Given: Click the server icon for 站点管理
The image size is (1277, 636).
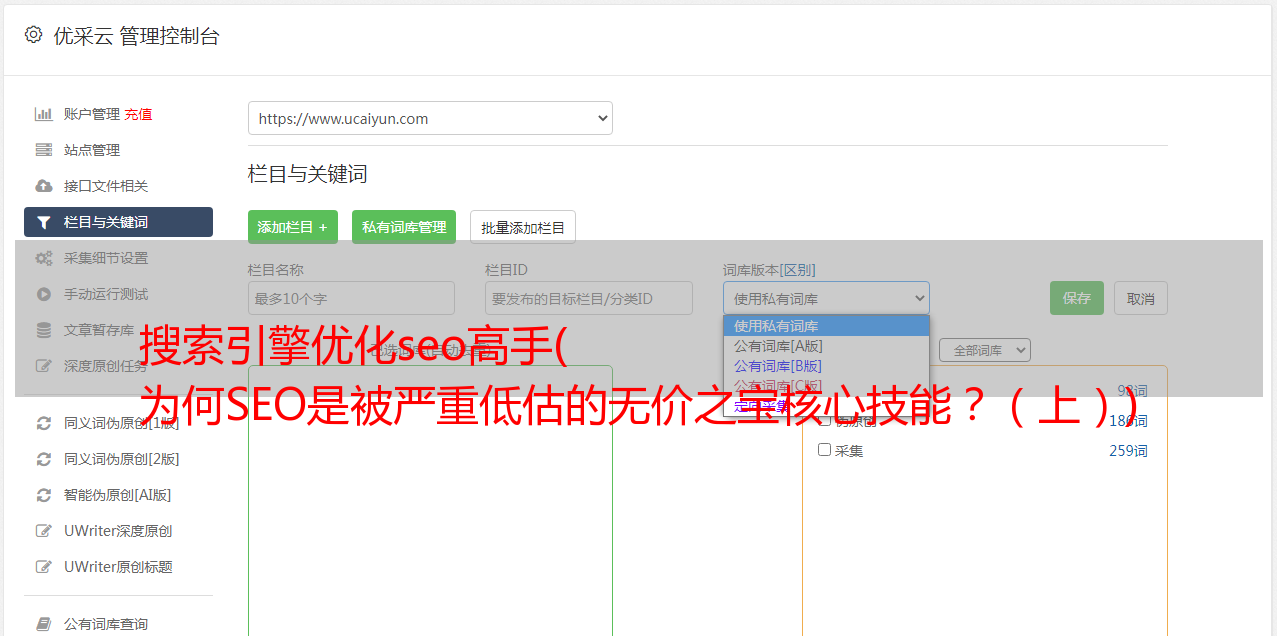Looking at the screenshot, I should pyautogui.click(x=44, y=150).
